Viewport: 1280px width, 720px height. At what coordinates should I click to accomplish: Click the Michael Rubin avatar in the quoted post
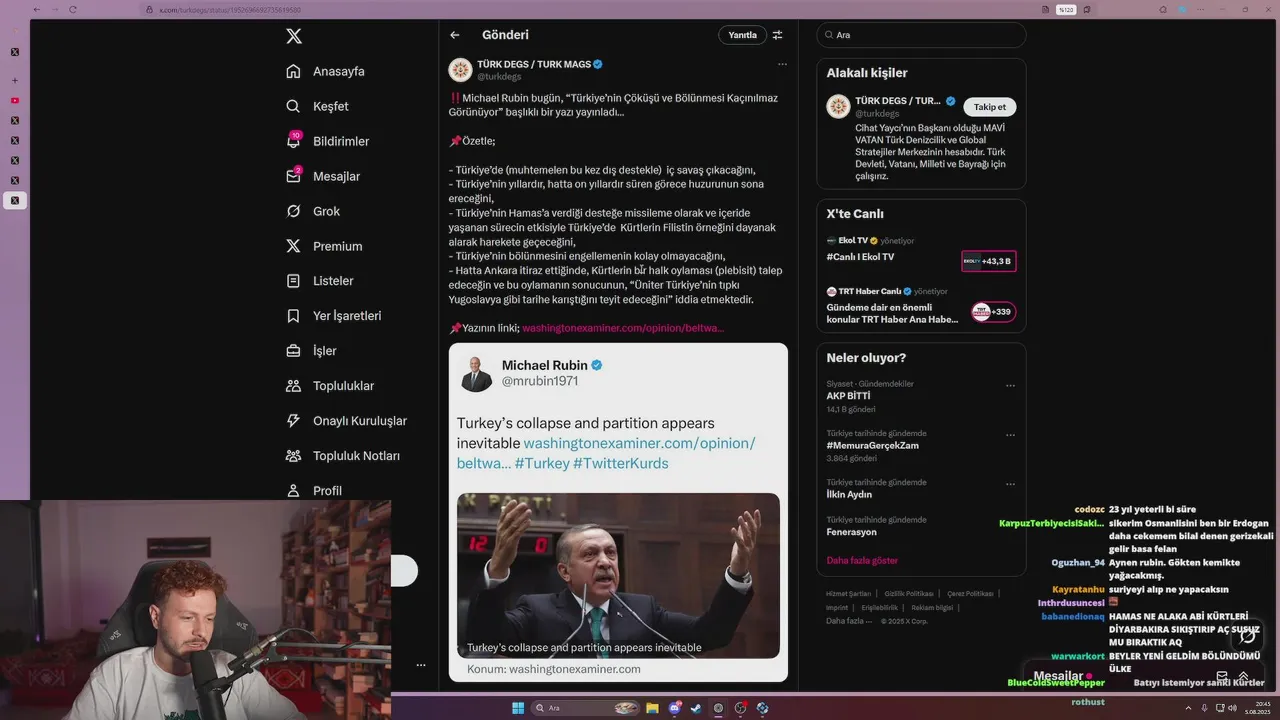point(476,373)
